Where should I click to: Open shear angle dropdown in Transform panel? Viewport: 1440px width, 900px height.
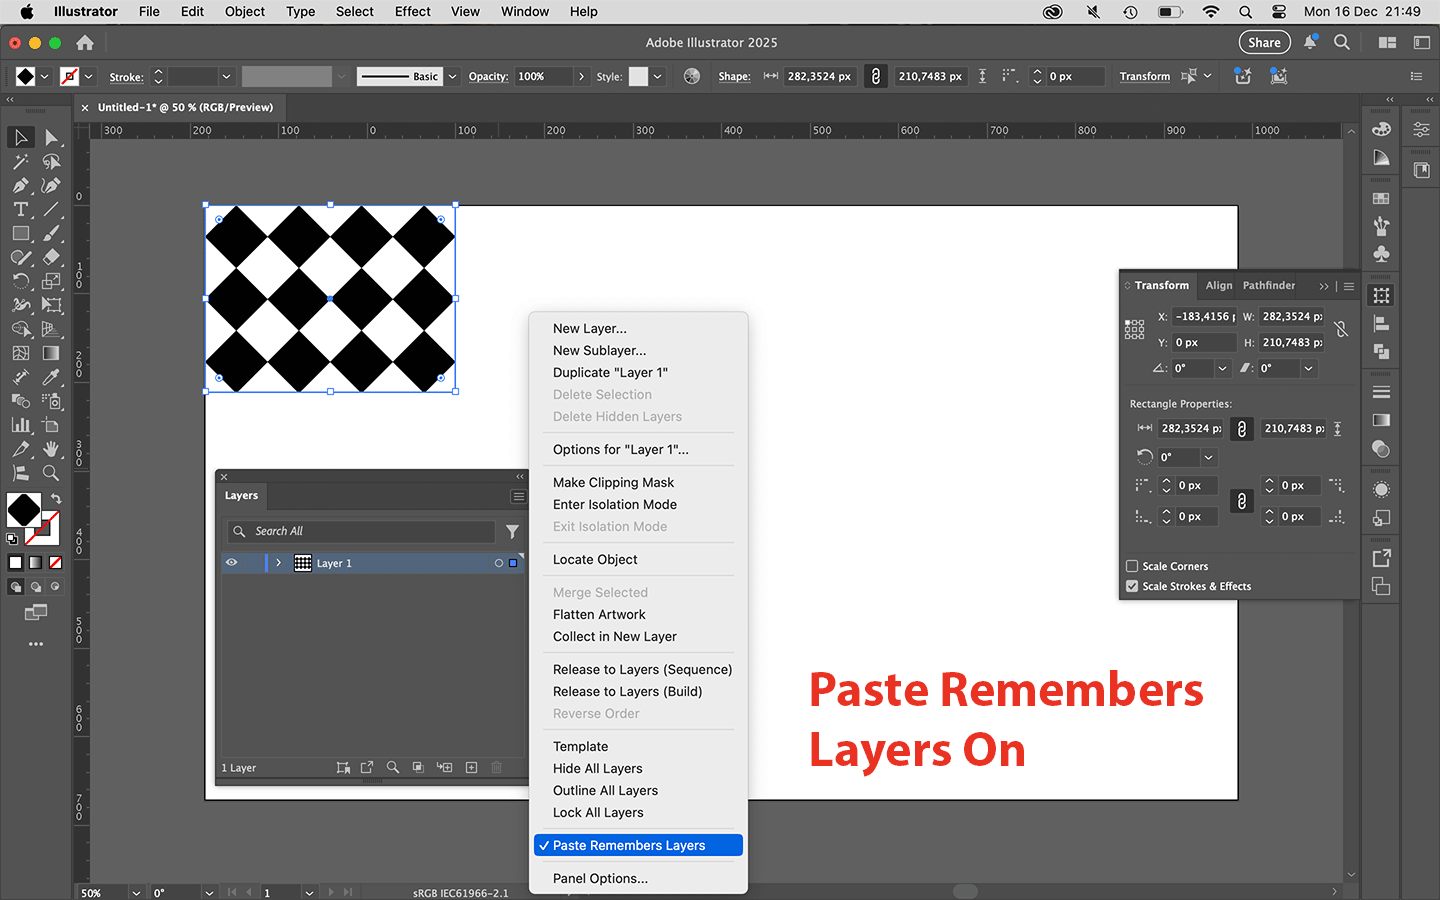1308,368
